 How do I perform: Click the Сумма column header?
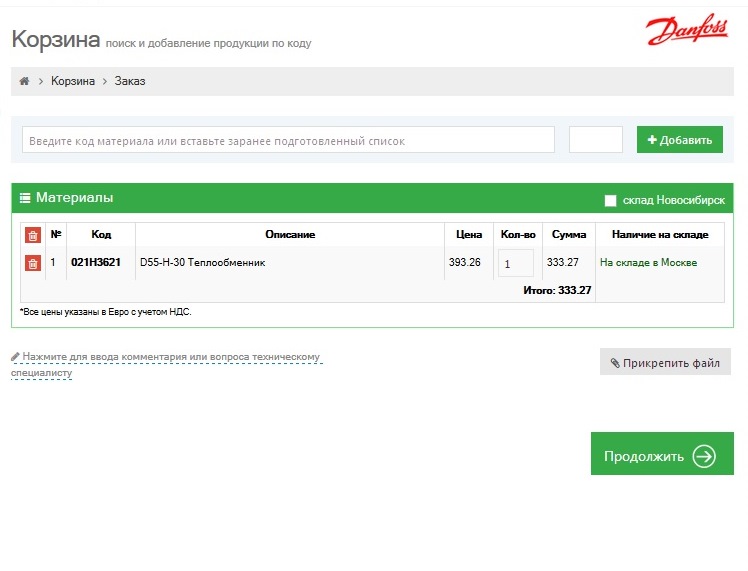[x=569, y=234]
